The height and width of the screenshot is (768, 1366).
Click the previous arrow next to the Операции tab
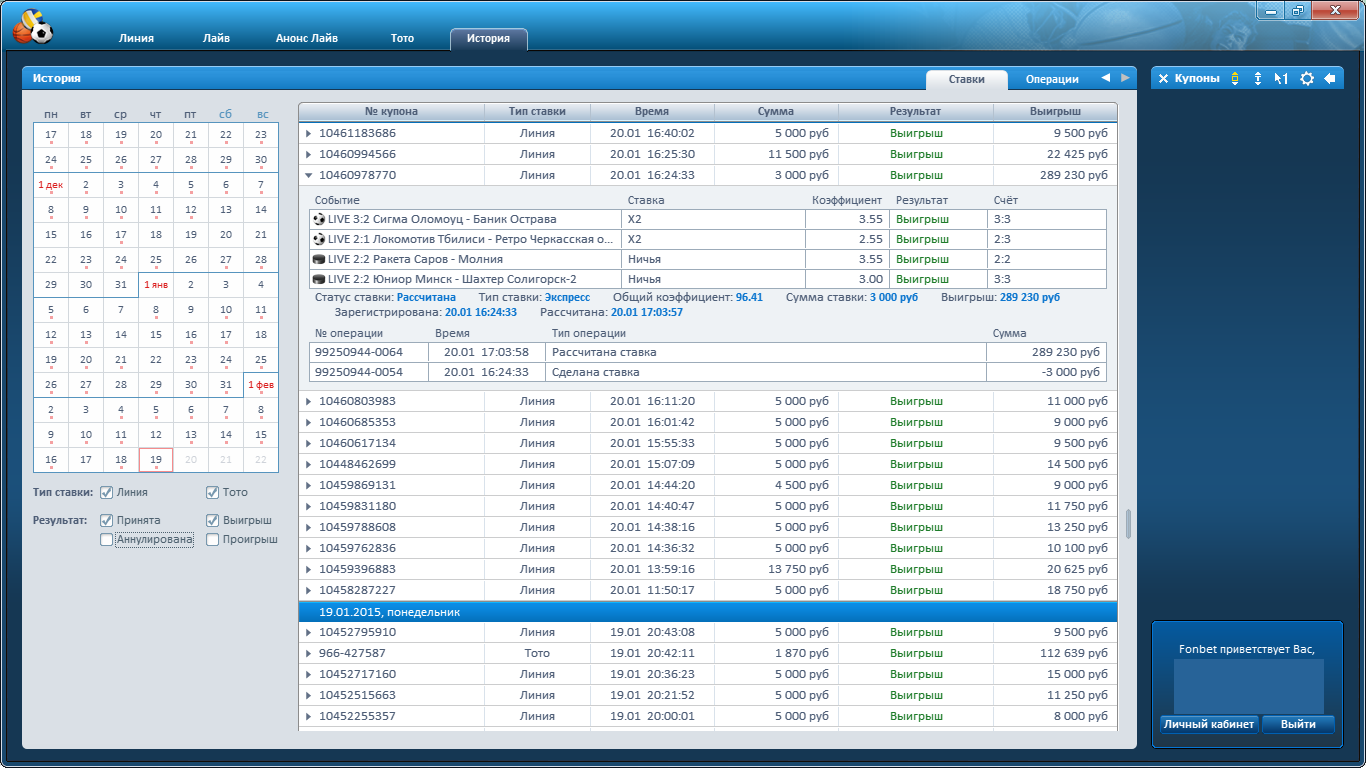pyautogui.click(x=1105, y=78)
